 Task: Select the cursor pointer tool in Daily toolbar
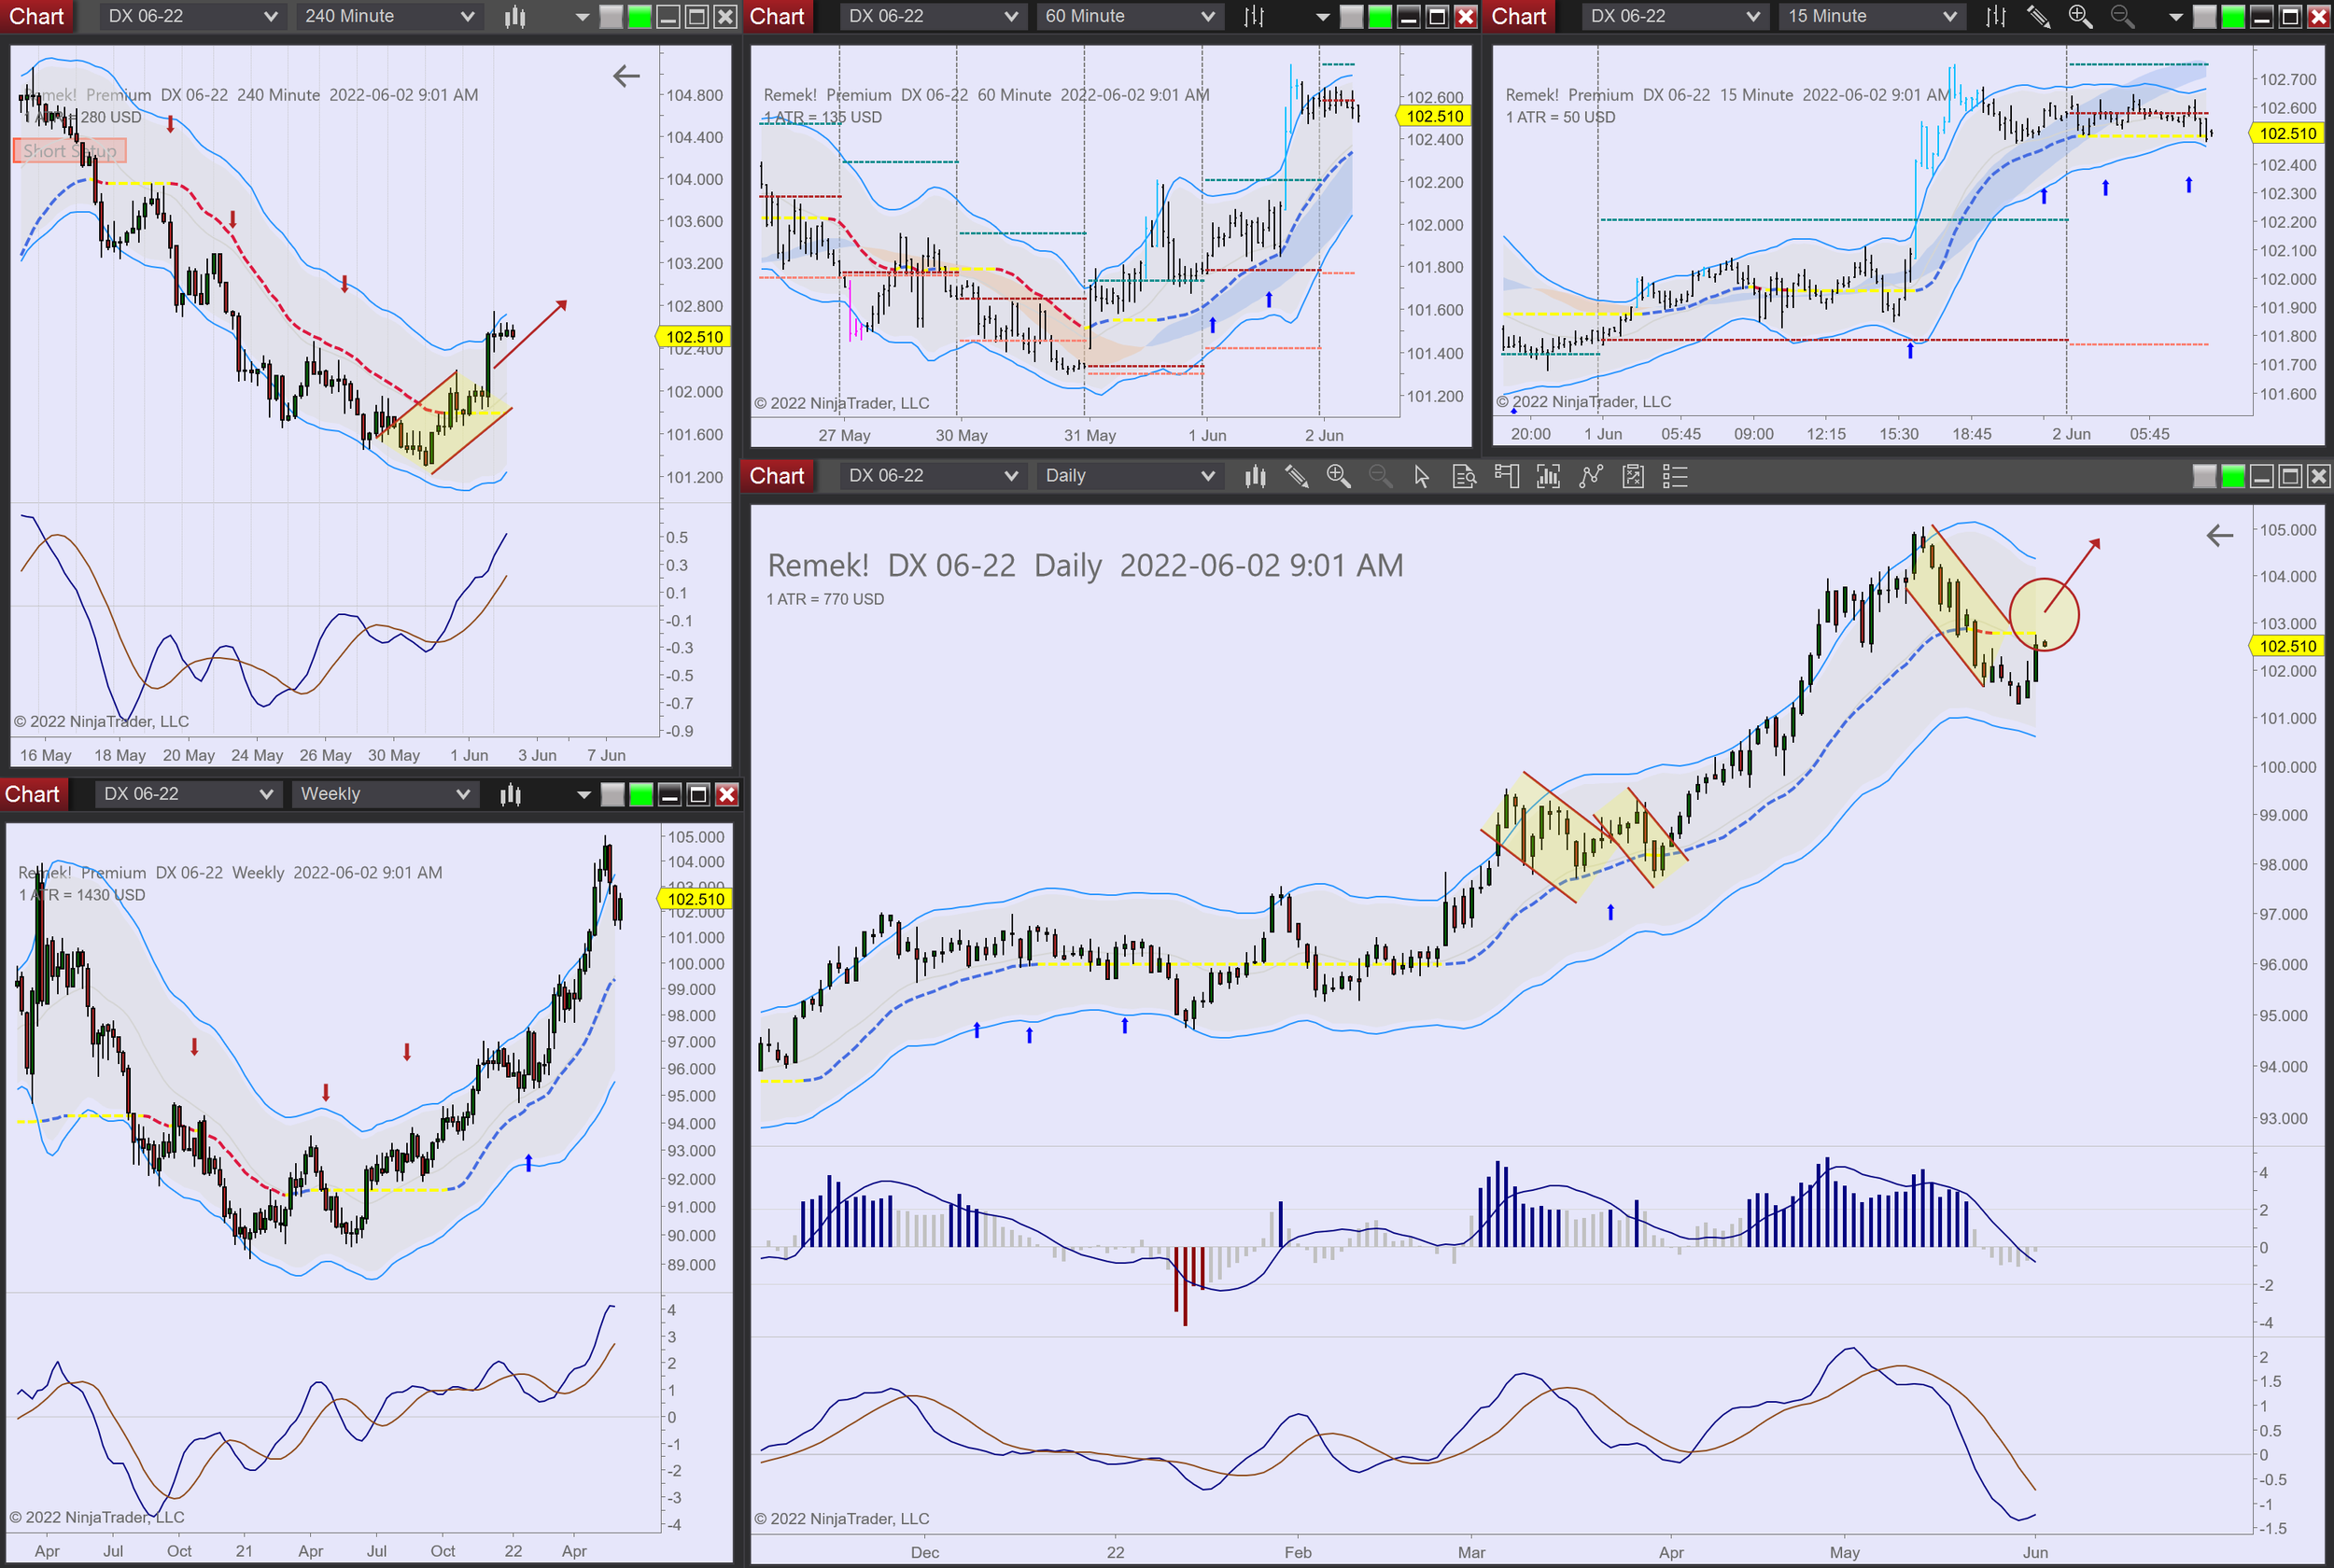1422,476
